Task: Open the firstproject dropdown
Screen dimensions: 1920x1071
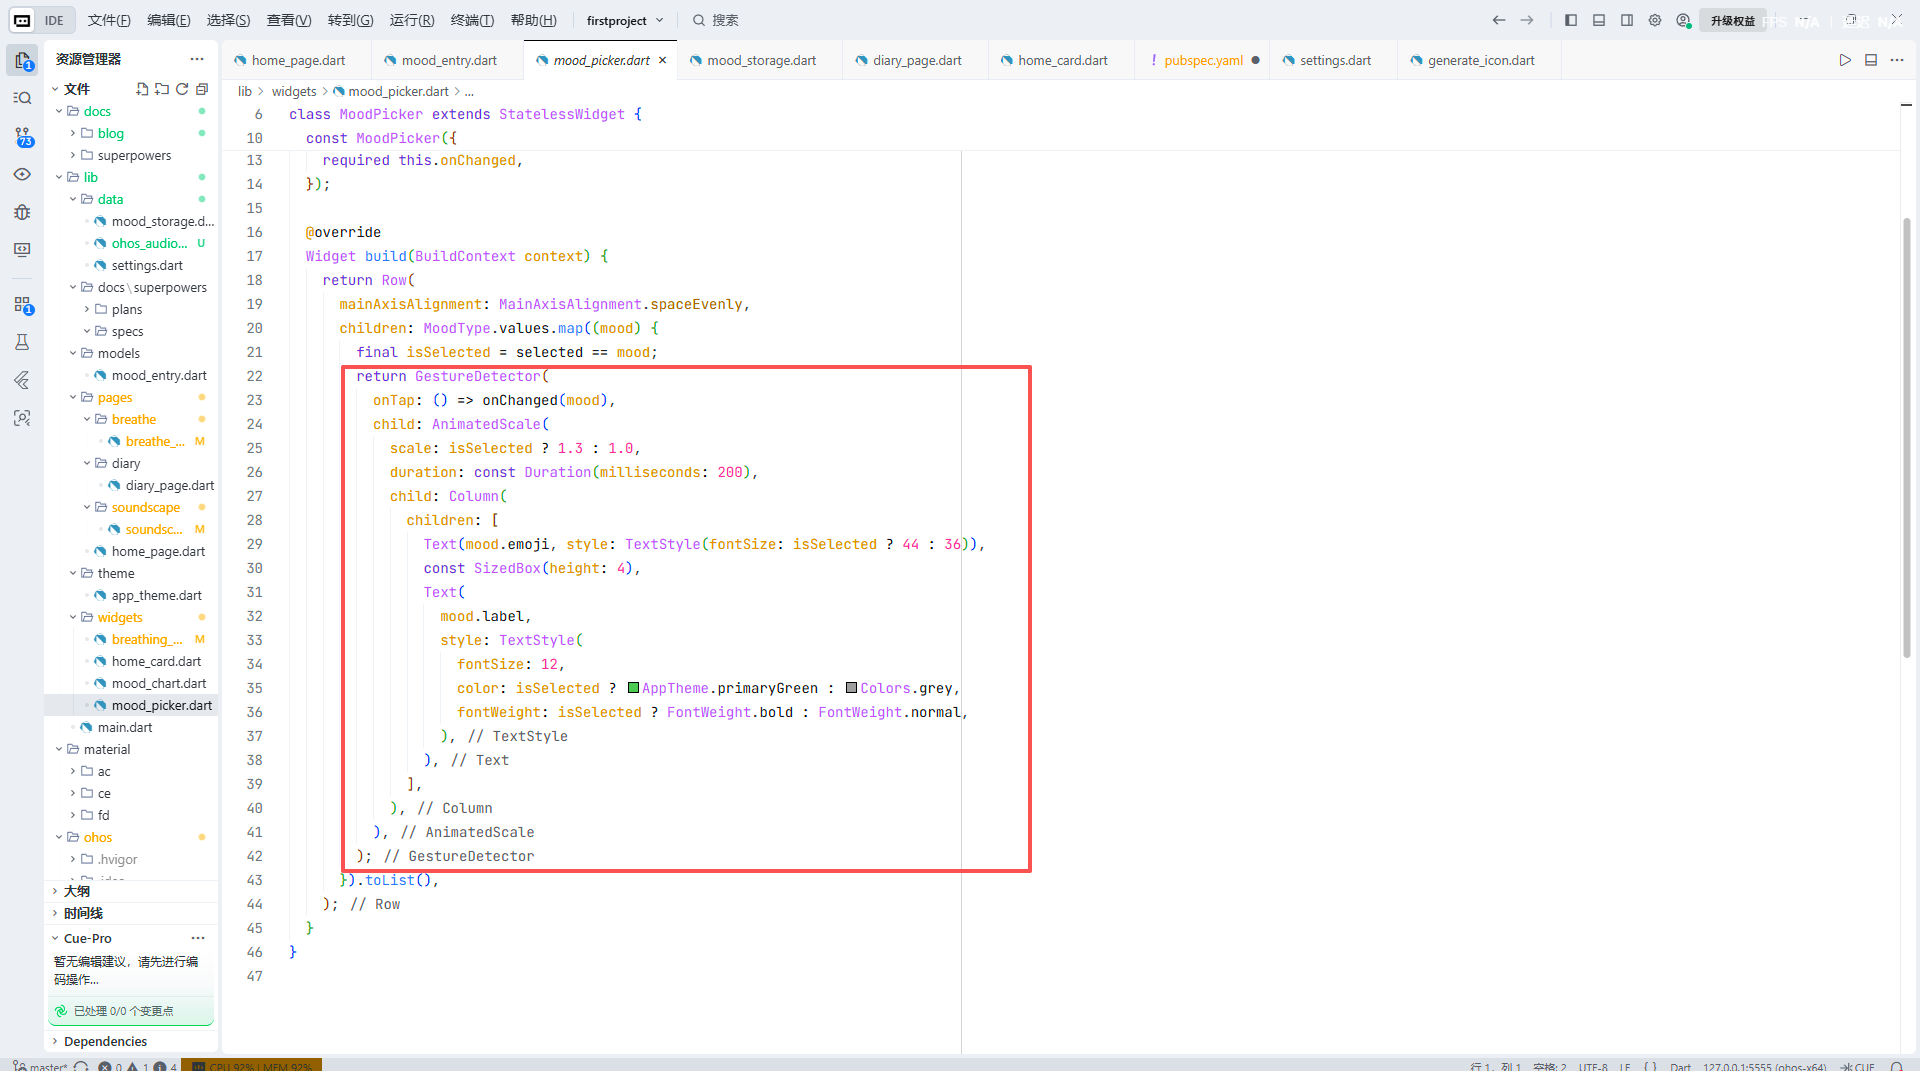Action: click(625, 20)
